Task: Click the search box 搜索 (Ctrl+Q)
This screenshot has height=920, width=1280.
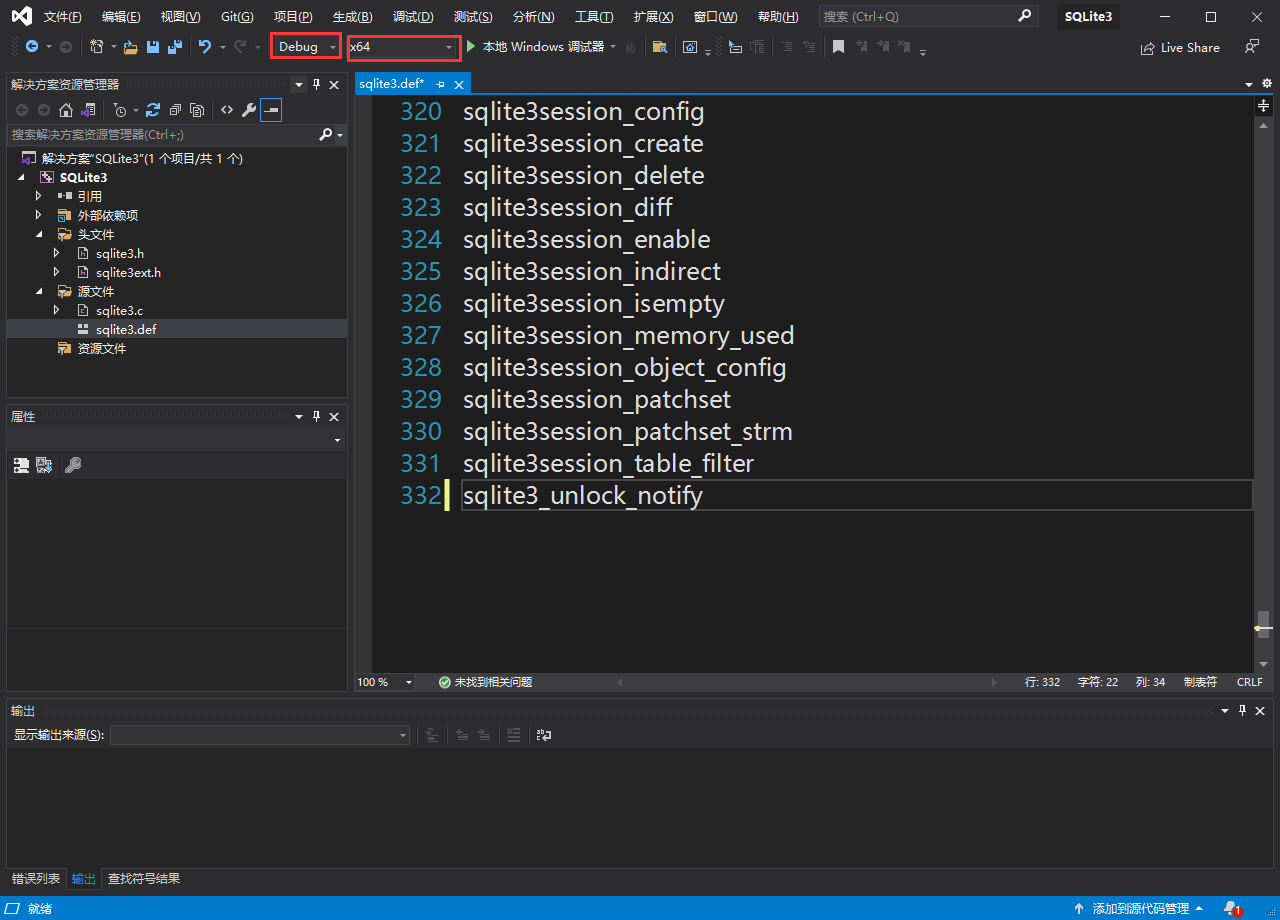Action: [927, 16]
